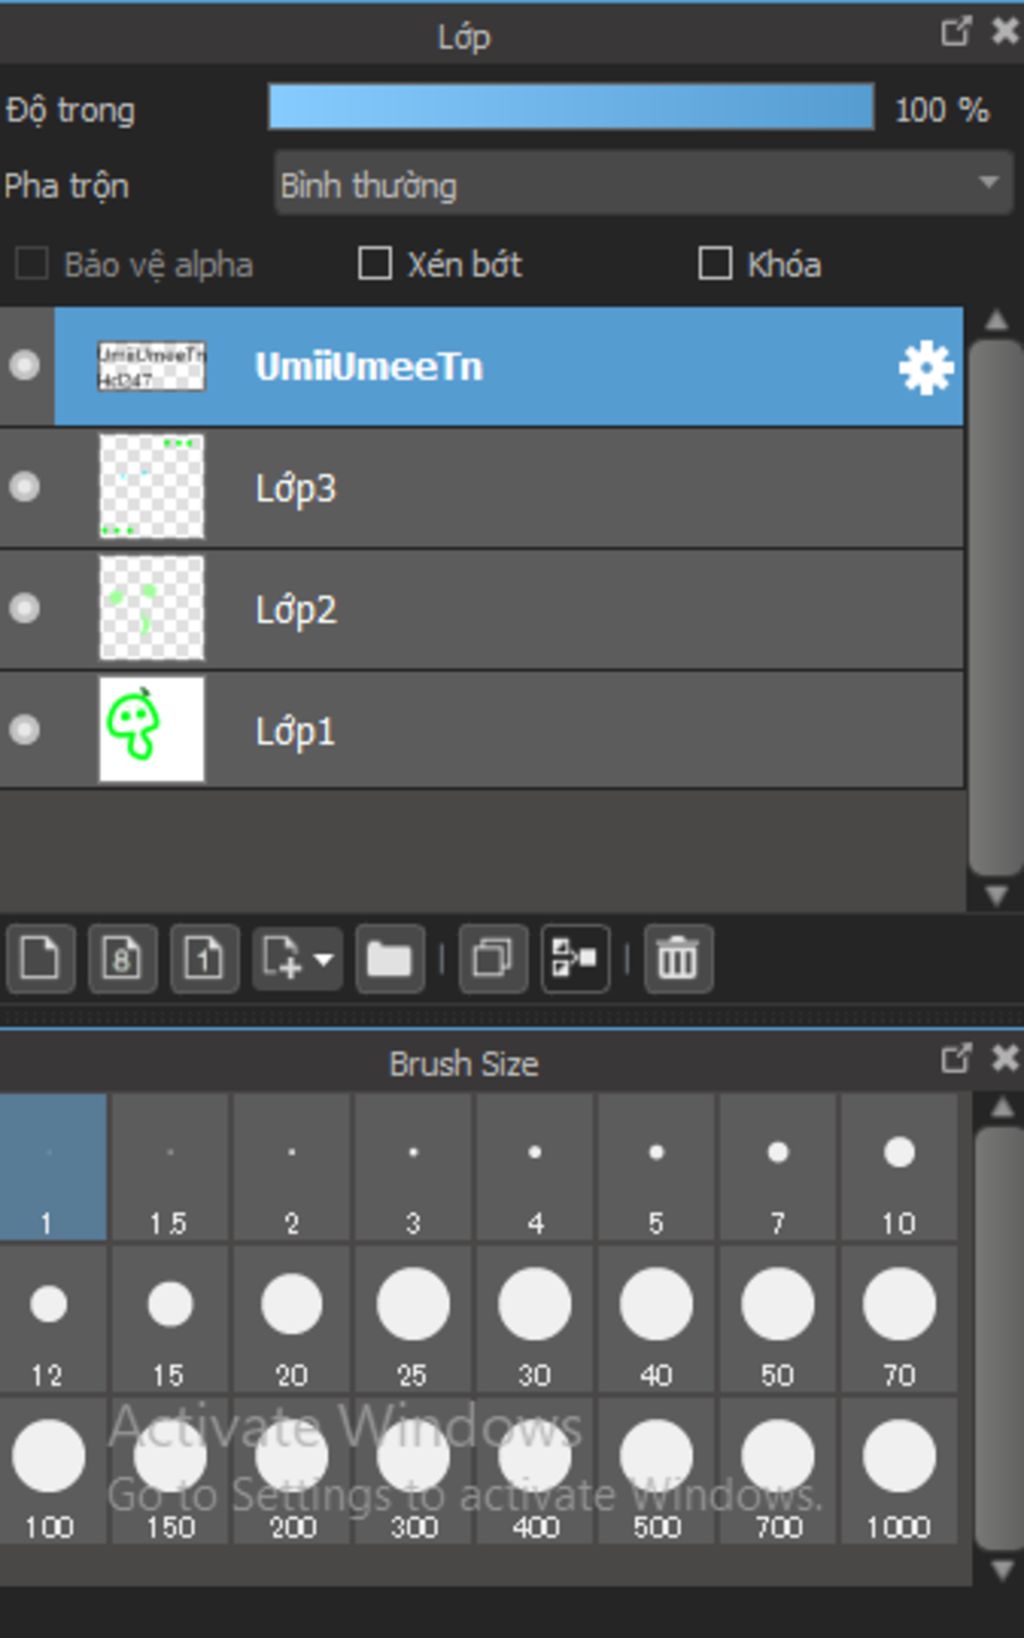
Task: Adjust the Độ trong opacity slider
Action: [571, 107]
